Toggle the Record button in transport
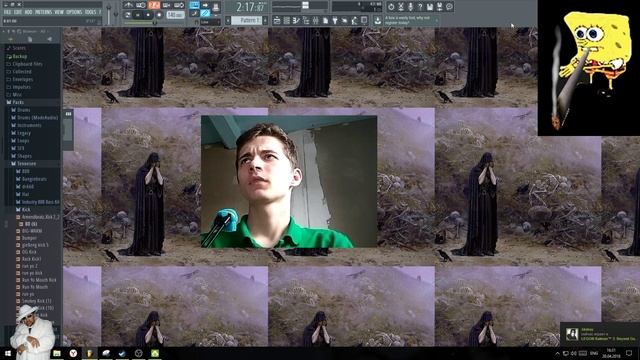640x360 pixels. tap(159, 15)
